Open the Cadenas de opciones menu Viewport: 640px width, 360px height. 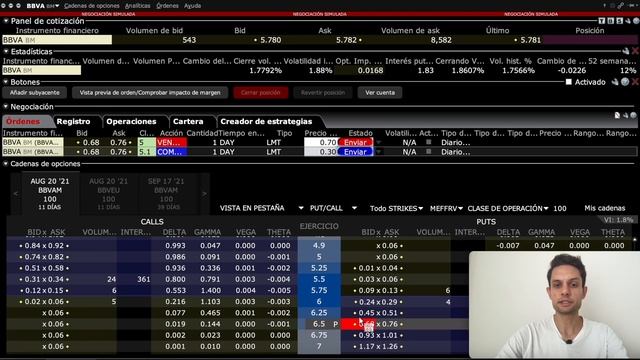click(x=92, y=6)
